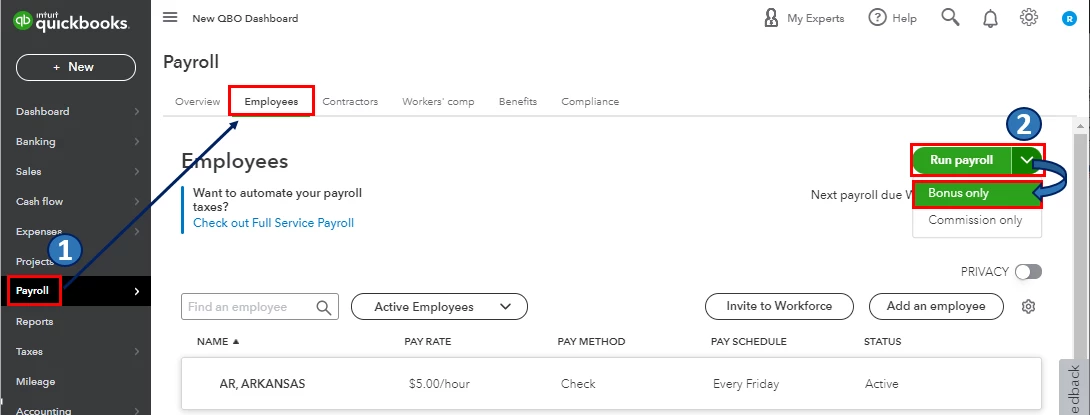Open Projects in the sidebar
The image size is (1090, 415).
point(35,261)
